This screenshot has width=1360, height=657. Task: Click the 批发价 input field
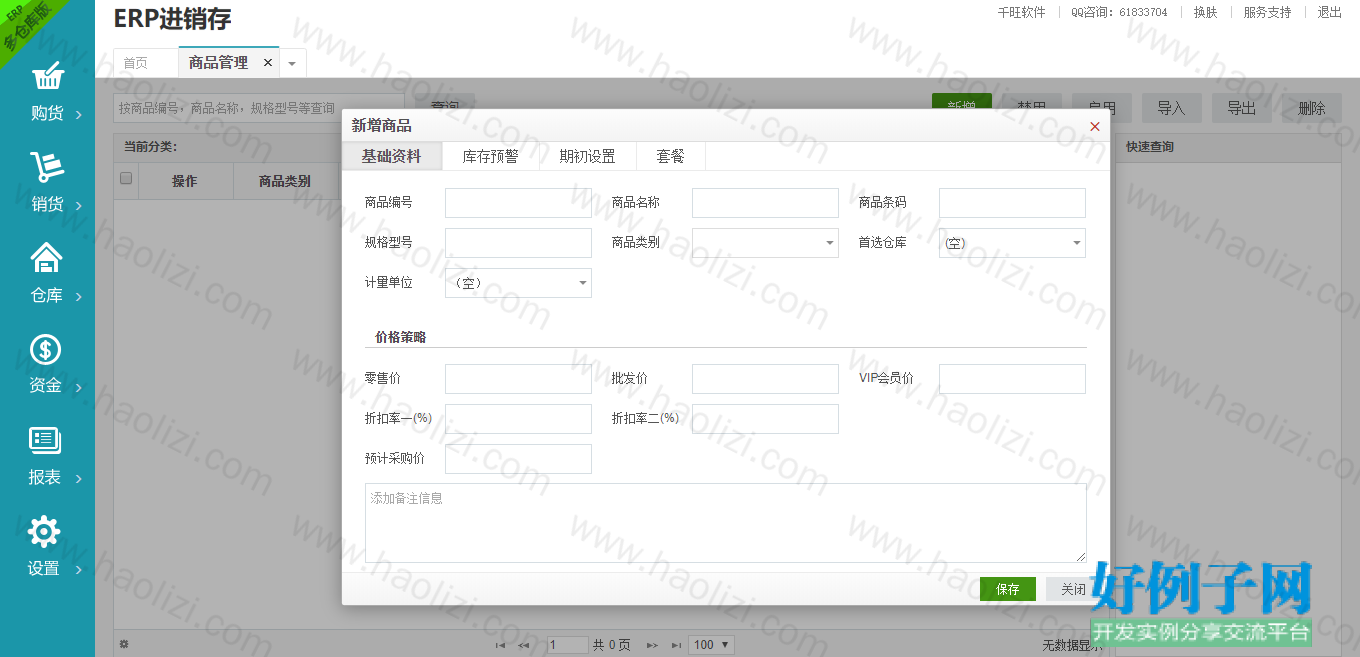tap(765, 379)
